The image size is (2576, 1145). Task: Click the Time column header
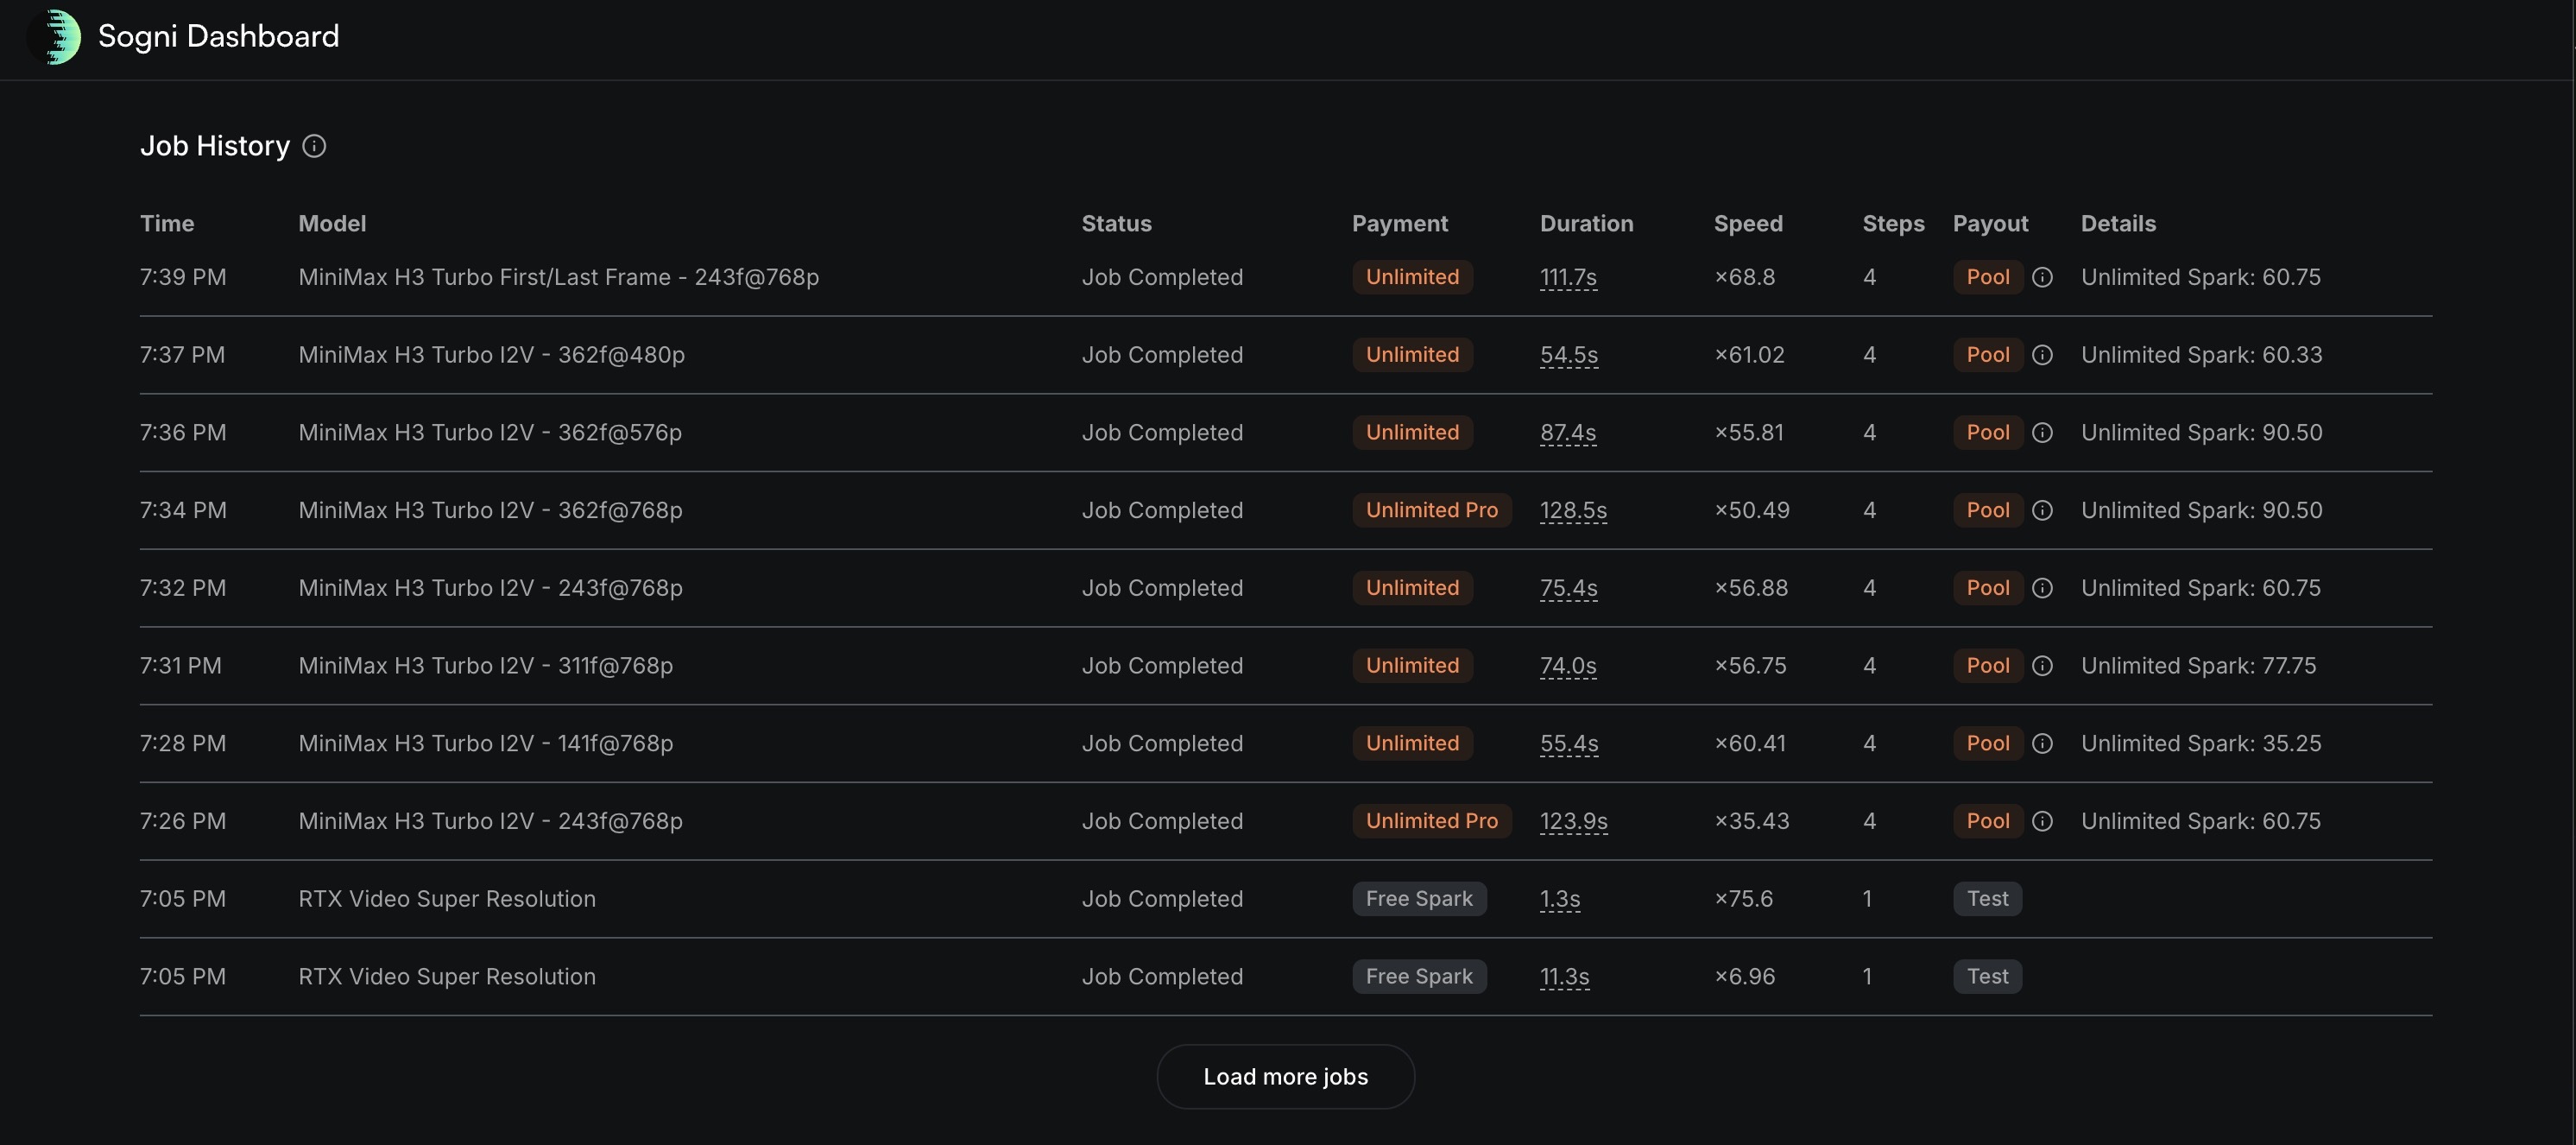pyautogui.click(x=167, y=223)
